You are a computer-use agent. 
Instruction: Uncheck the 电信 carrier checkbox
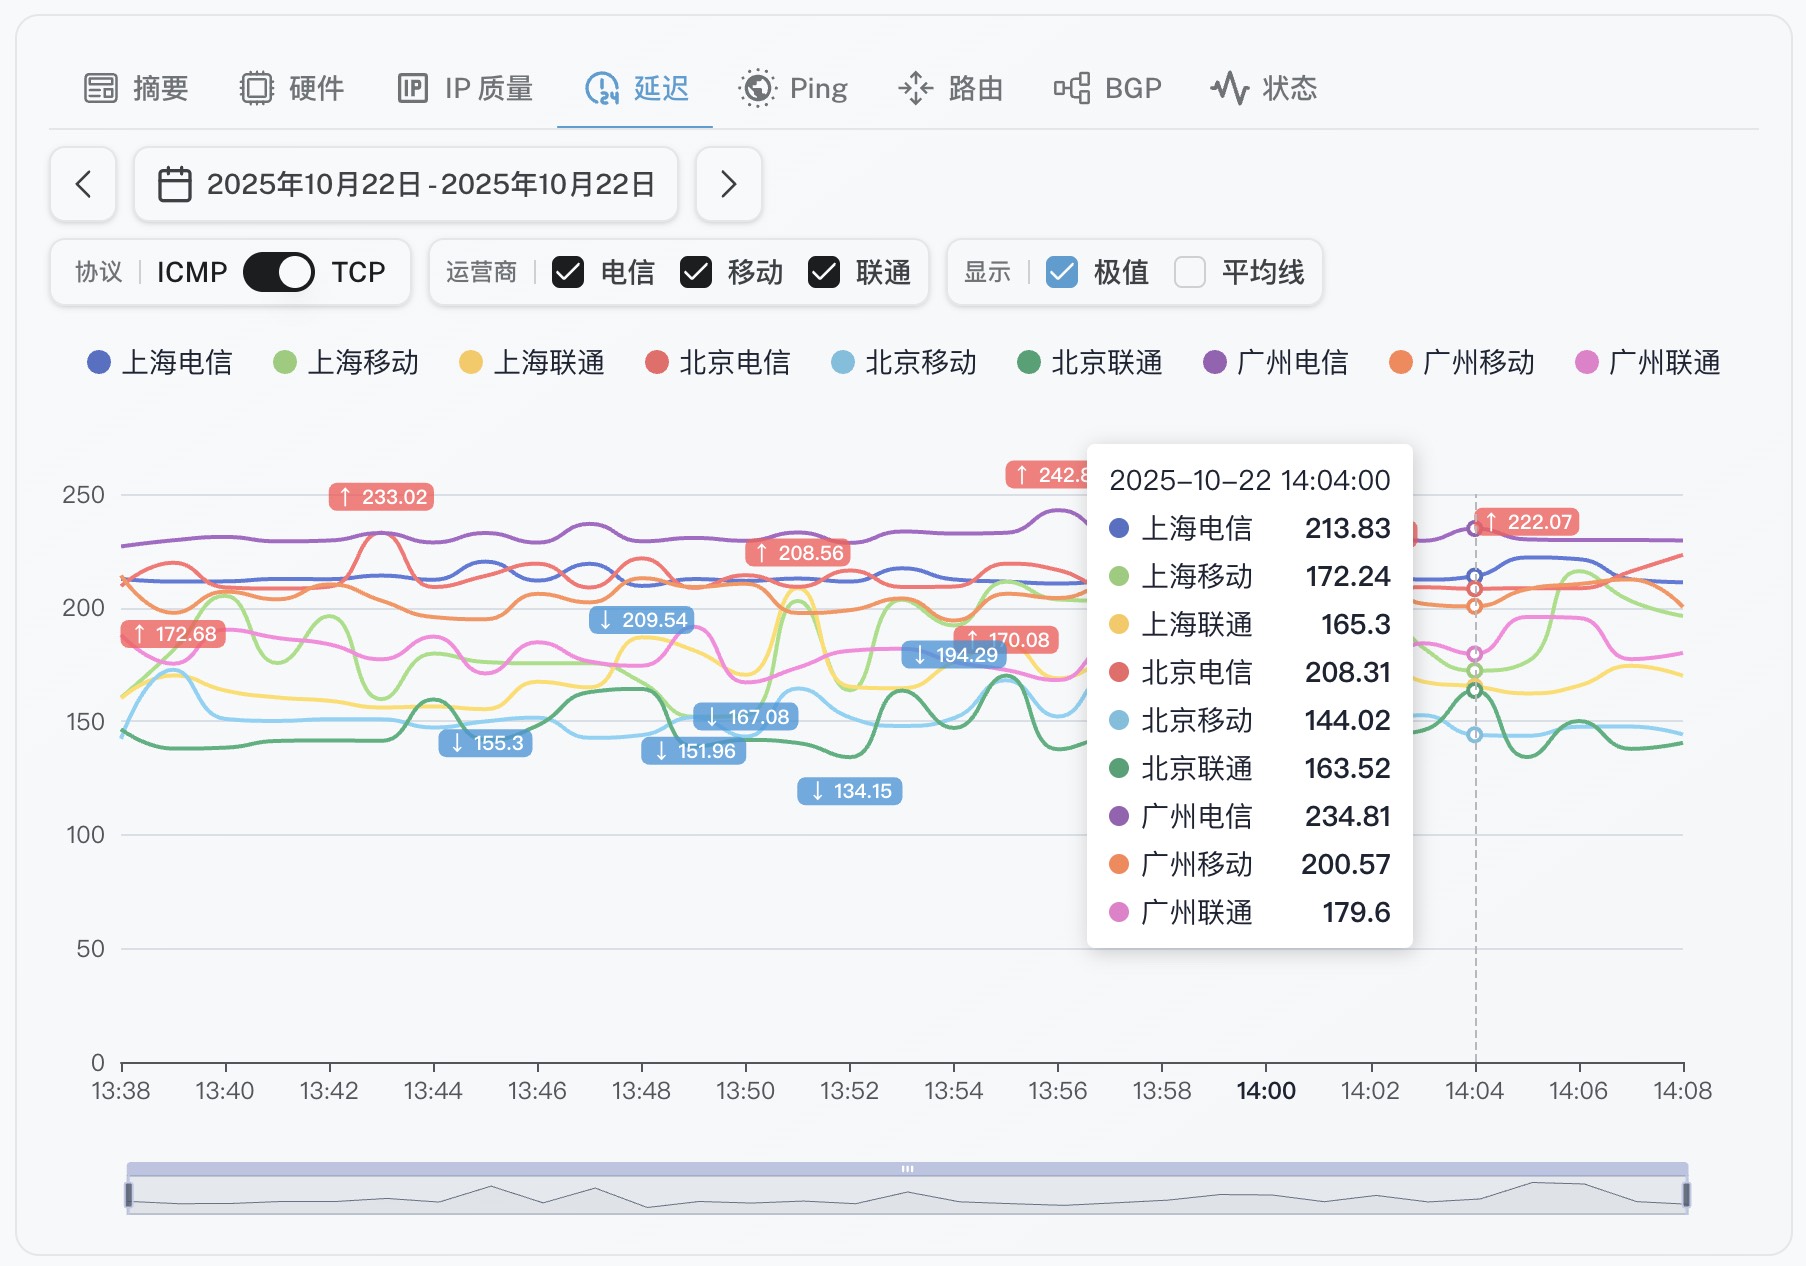pos(568,272)
